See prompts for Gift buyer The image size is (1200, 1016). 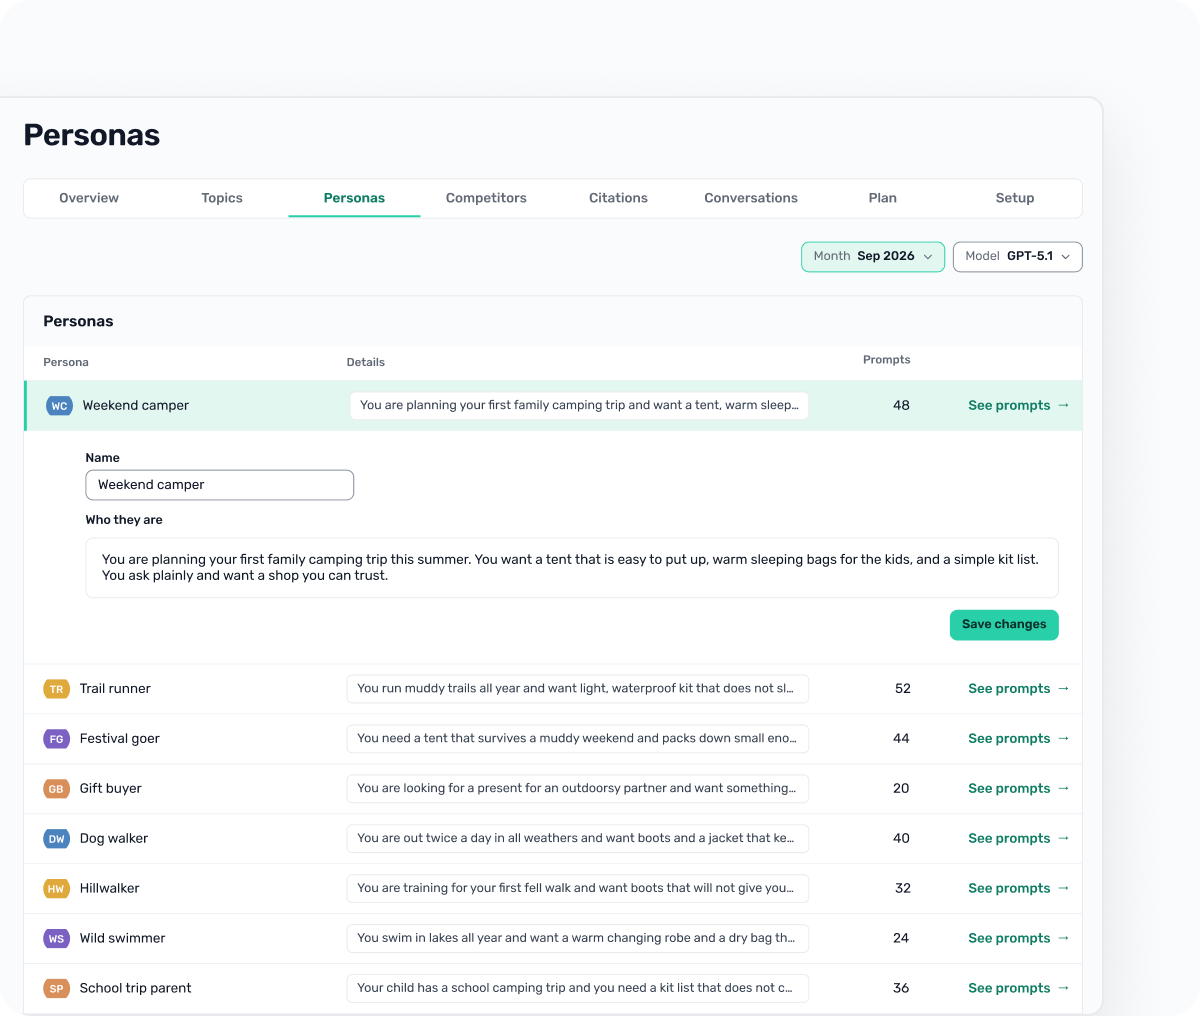click(1019, 789)
